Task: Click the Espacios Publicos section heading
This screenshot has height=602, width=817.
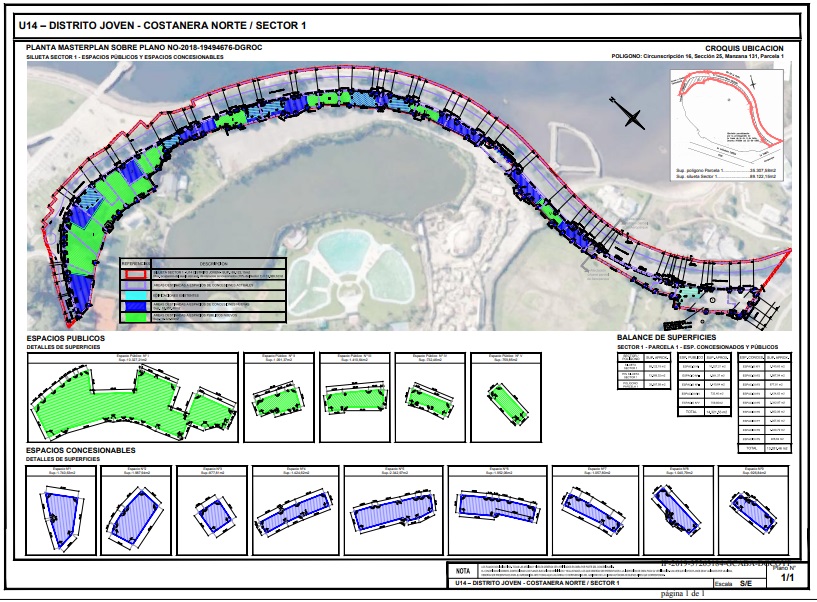Action: pos(66,338)
